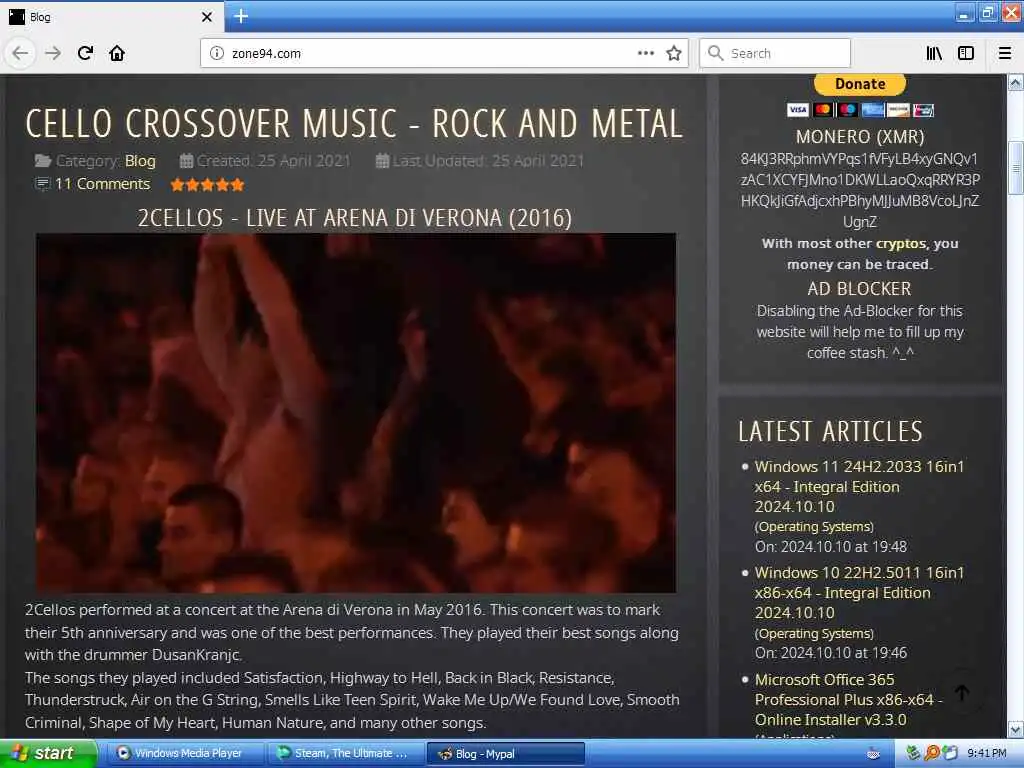Click the 2Cellos Live at Arena di Verona heading
Viewport: 1024px width, 768px height.
point(355,218)
